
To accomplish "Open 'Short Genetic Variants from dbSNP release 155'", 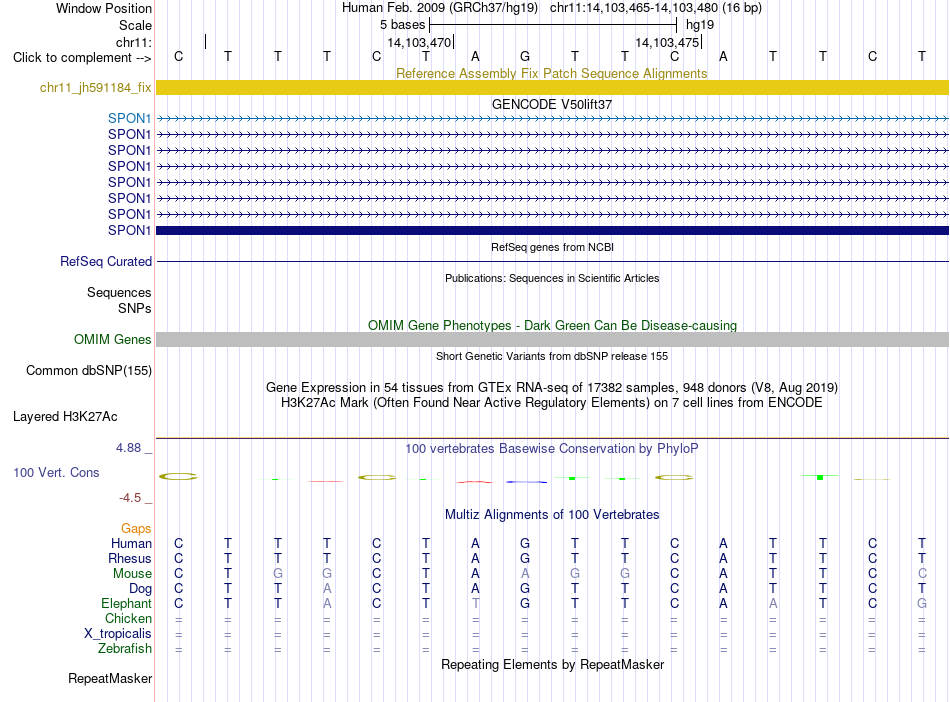I will 552,356.
